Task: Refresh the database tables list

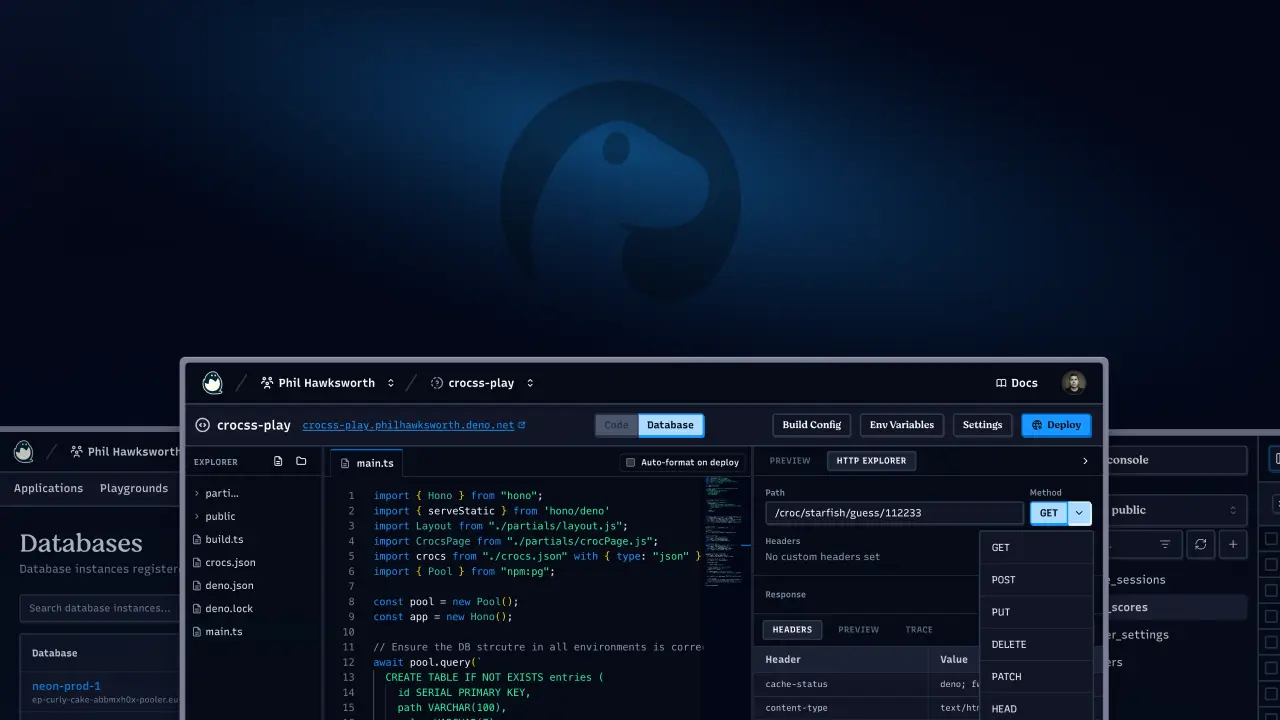Action: 1200,544
